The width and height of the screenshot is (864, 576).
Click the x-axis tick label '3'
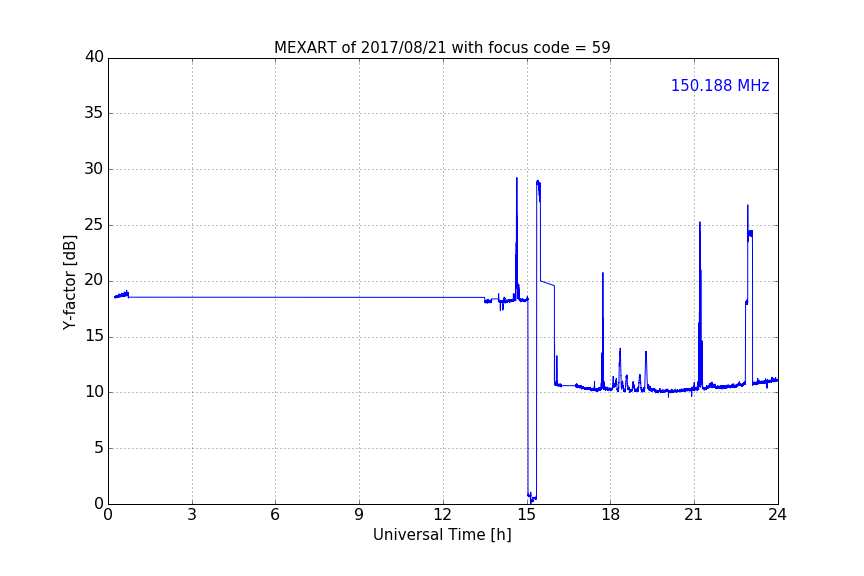tap(192, 515)
